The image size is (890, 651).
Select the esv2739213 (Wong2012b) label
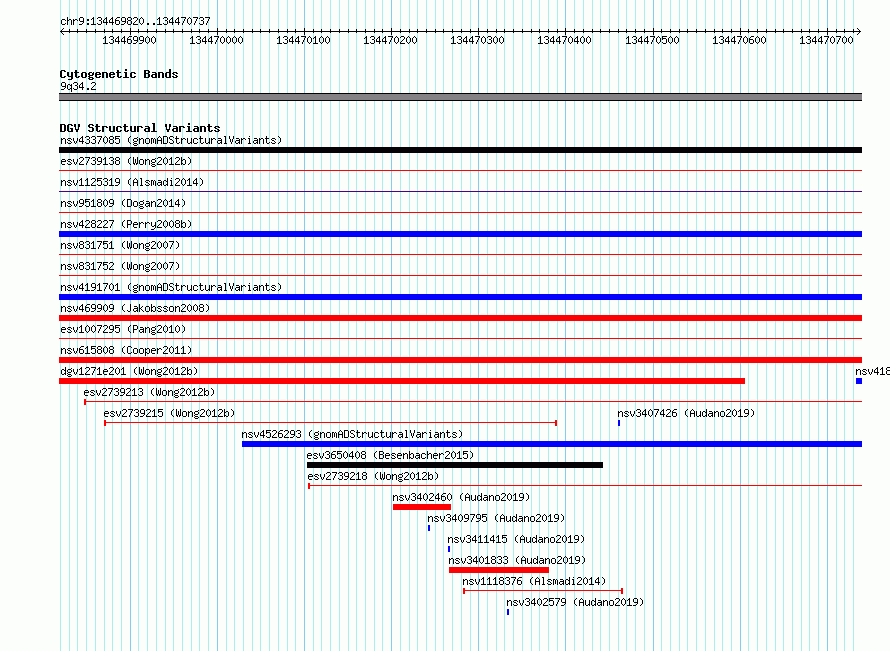click(149, 392)
